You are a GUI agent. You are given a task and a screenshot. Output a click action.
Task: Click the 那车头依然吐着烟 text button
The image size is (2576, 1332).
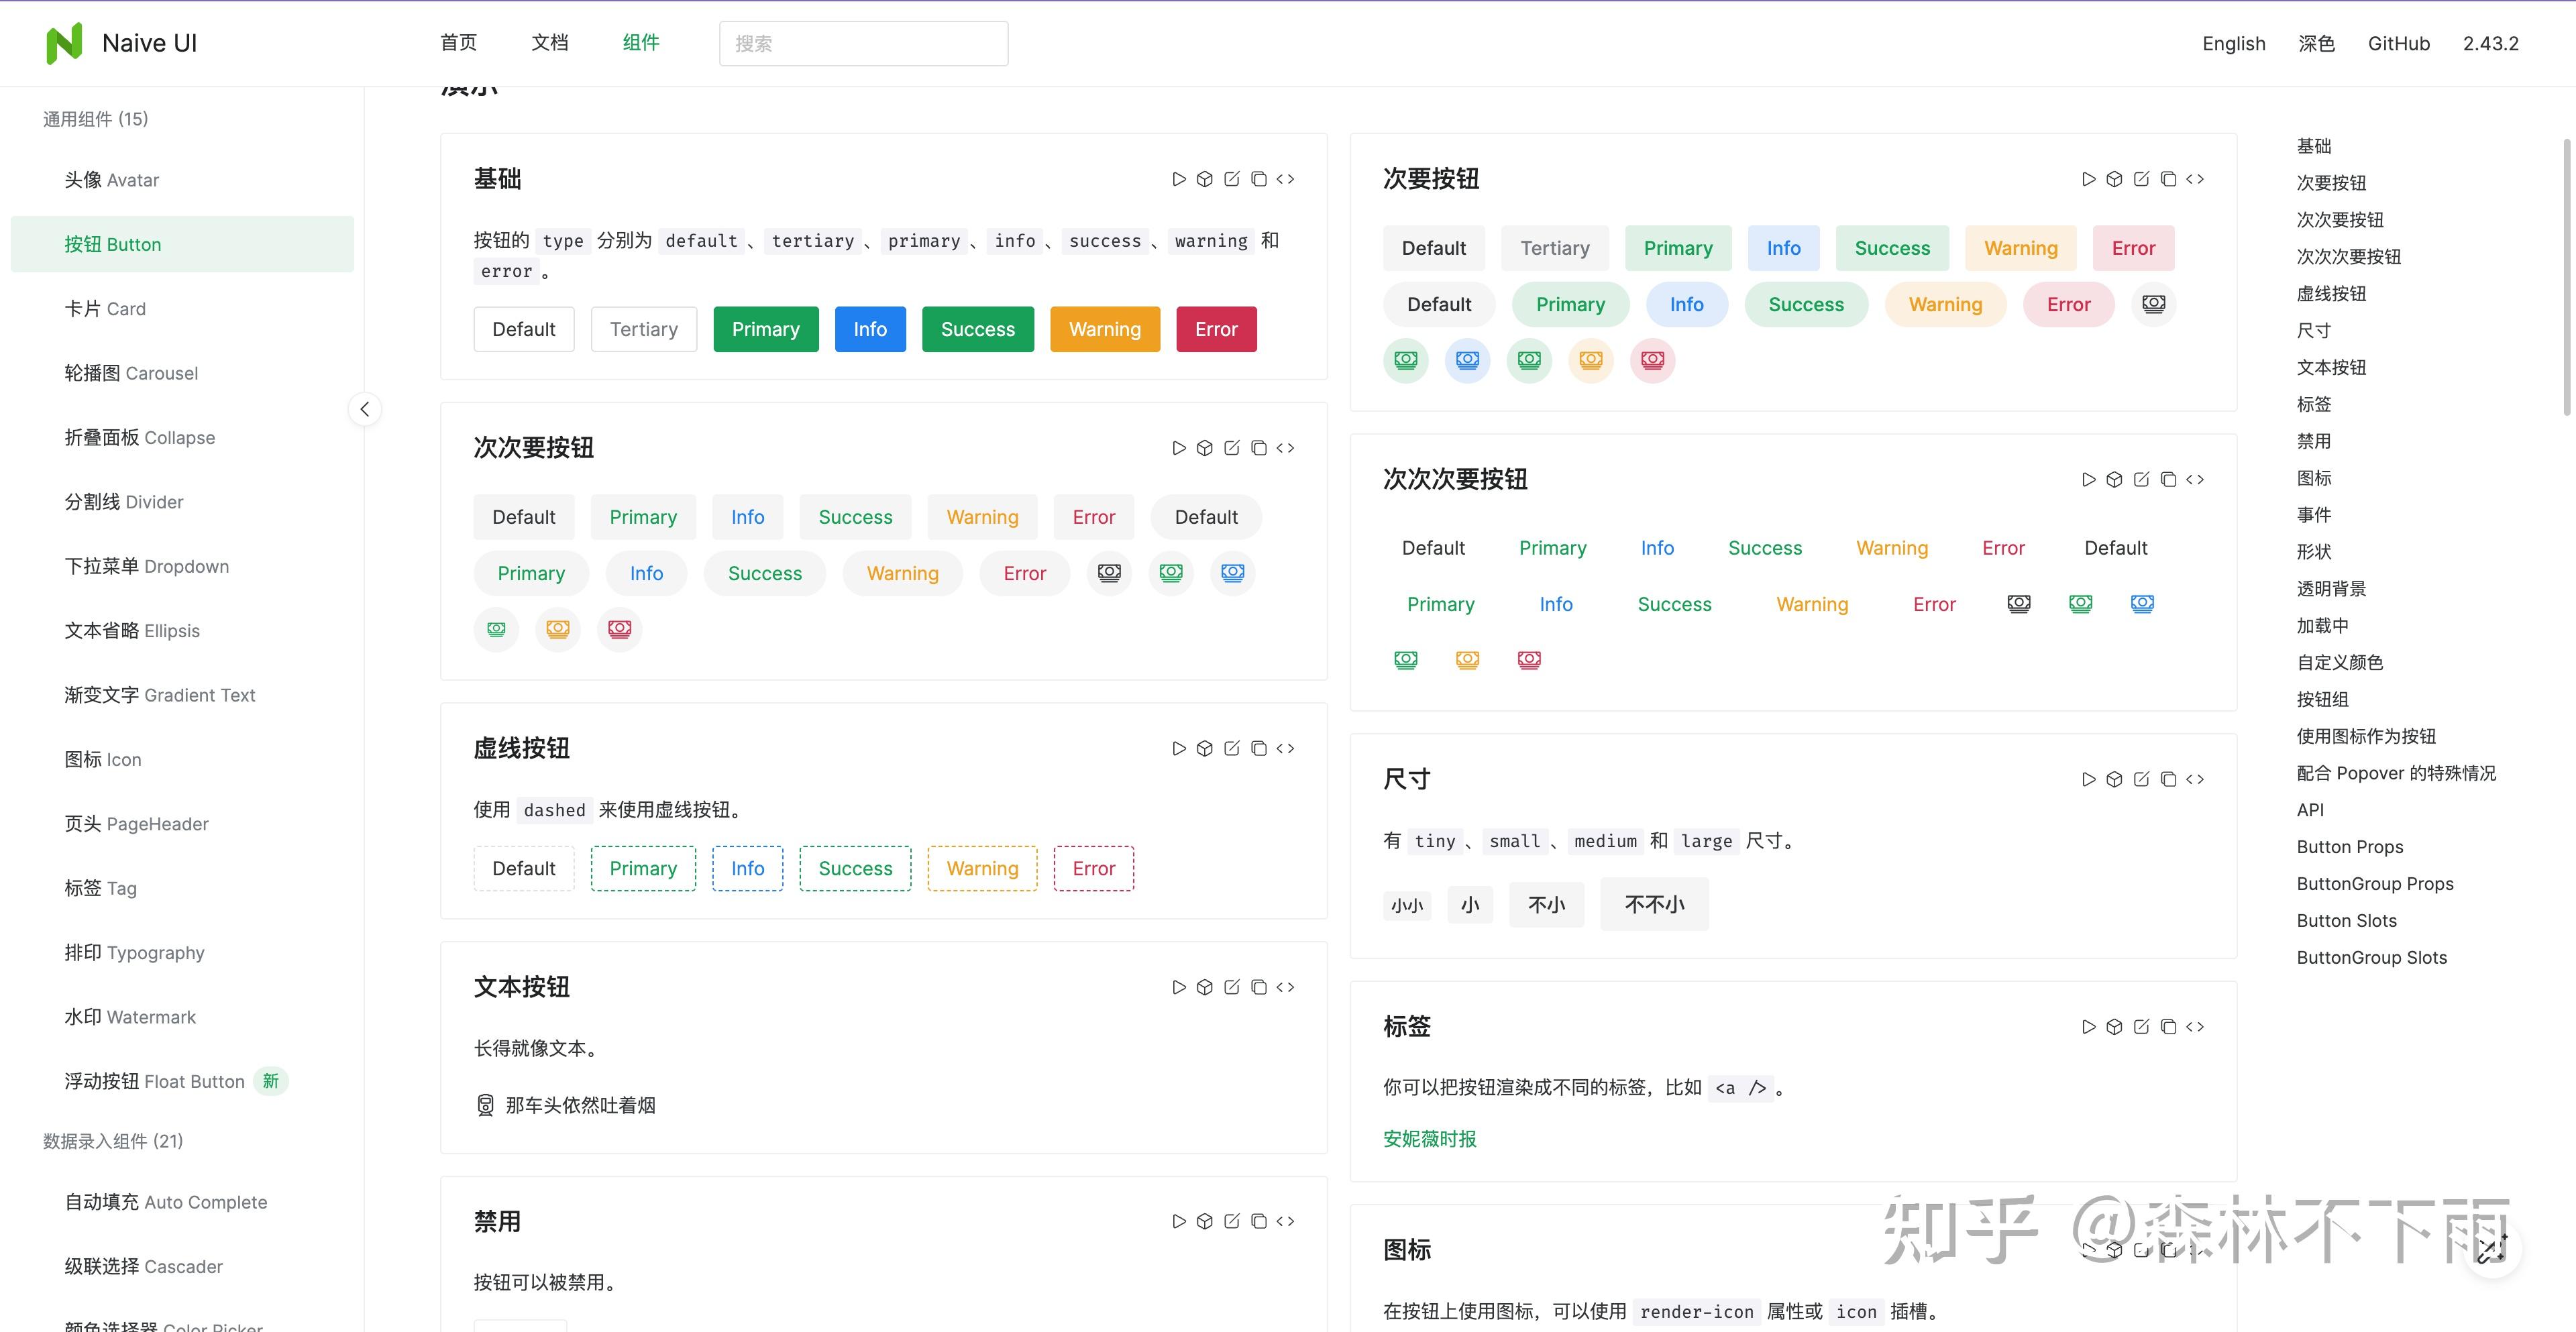click(x=566, y=1105)
